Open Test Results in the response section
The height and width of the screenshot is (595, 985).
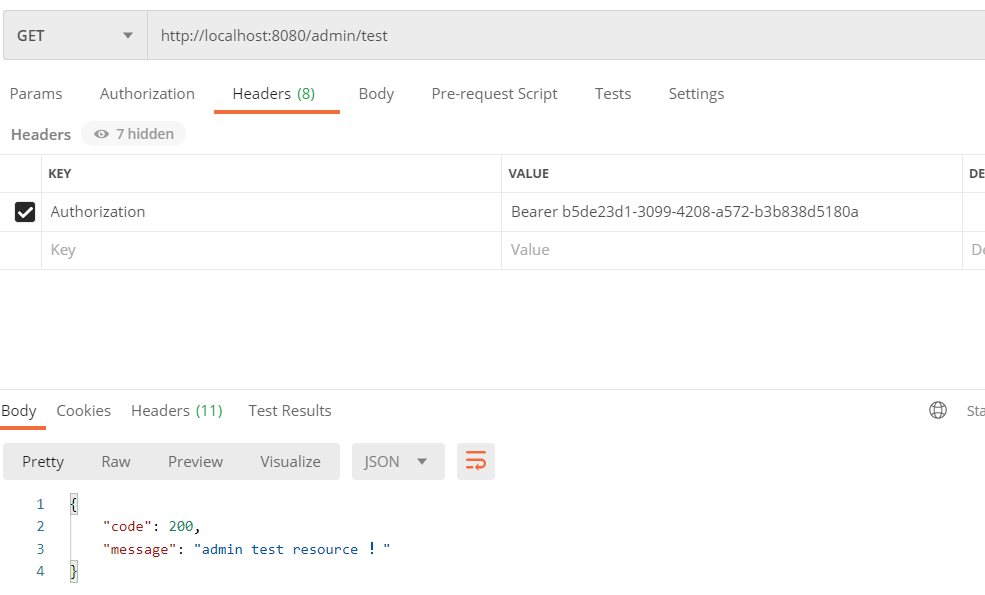click(289, 410)
